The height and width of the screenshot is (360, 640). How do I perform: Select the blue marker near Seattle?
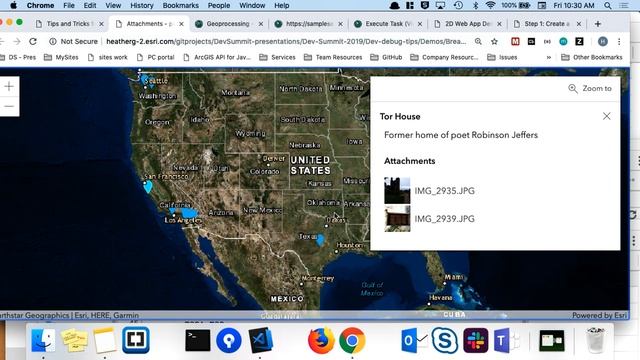[x=145, y=80]
